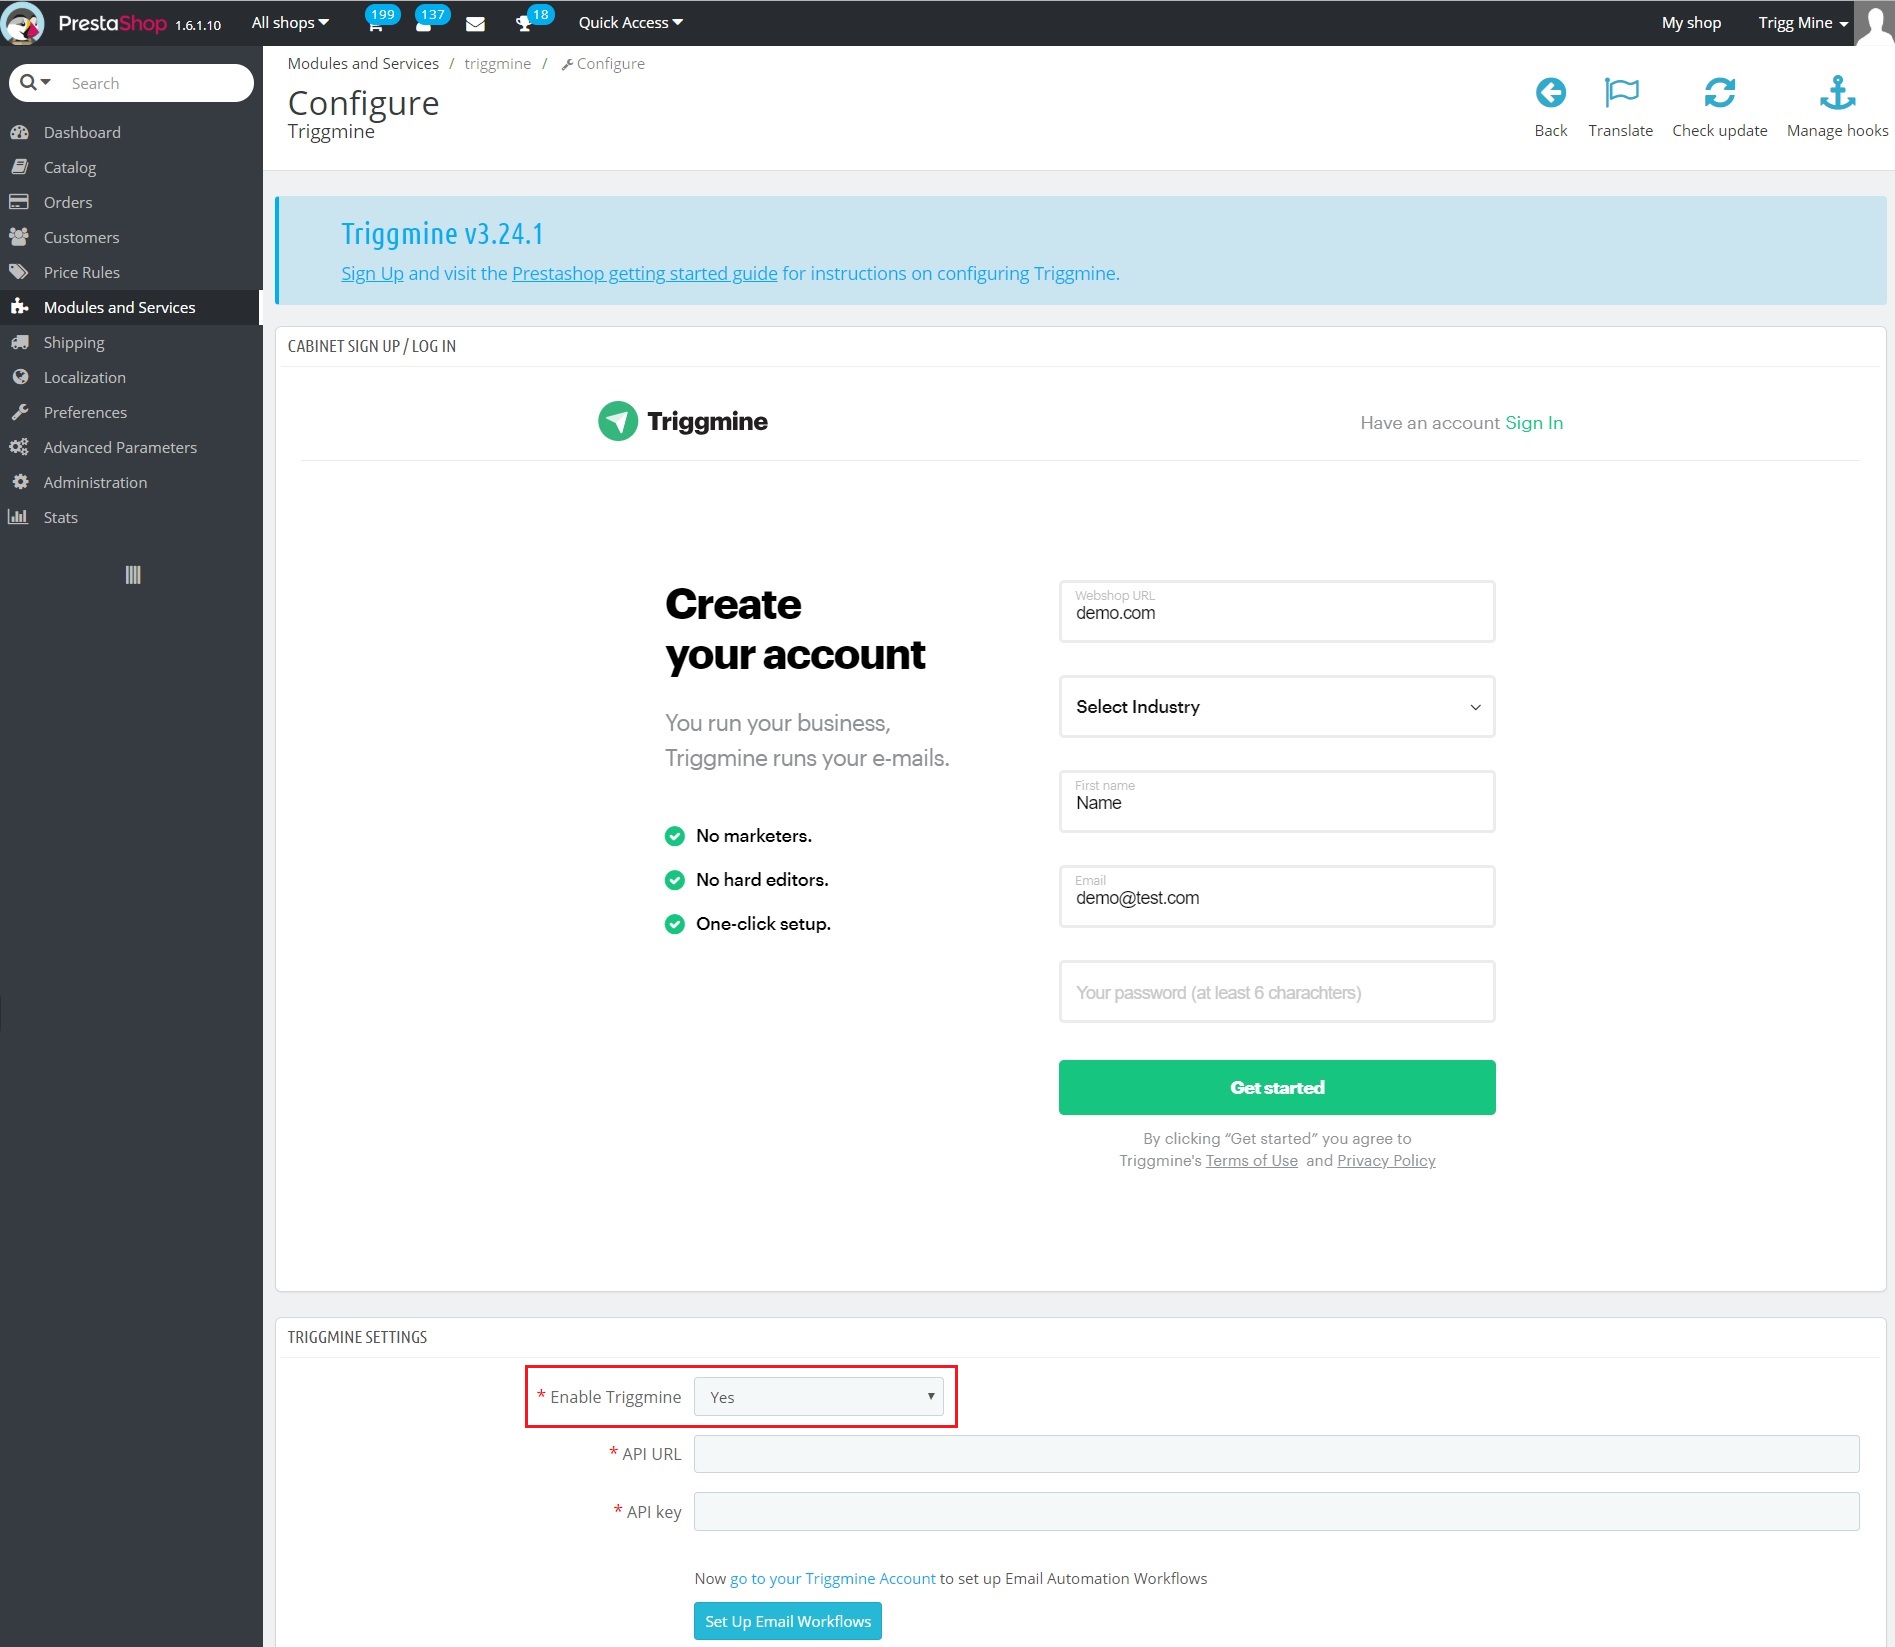This screenshot has height=1647, width=1895.
Task: Click the Shipping truck icon
Action: coord(19,342)
